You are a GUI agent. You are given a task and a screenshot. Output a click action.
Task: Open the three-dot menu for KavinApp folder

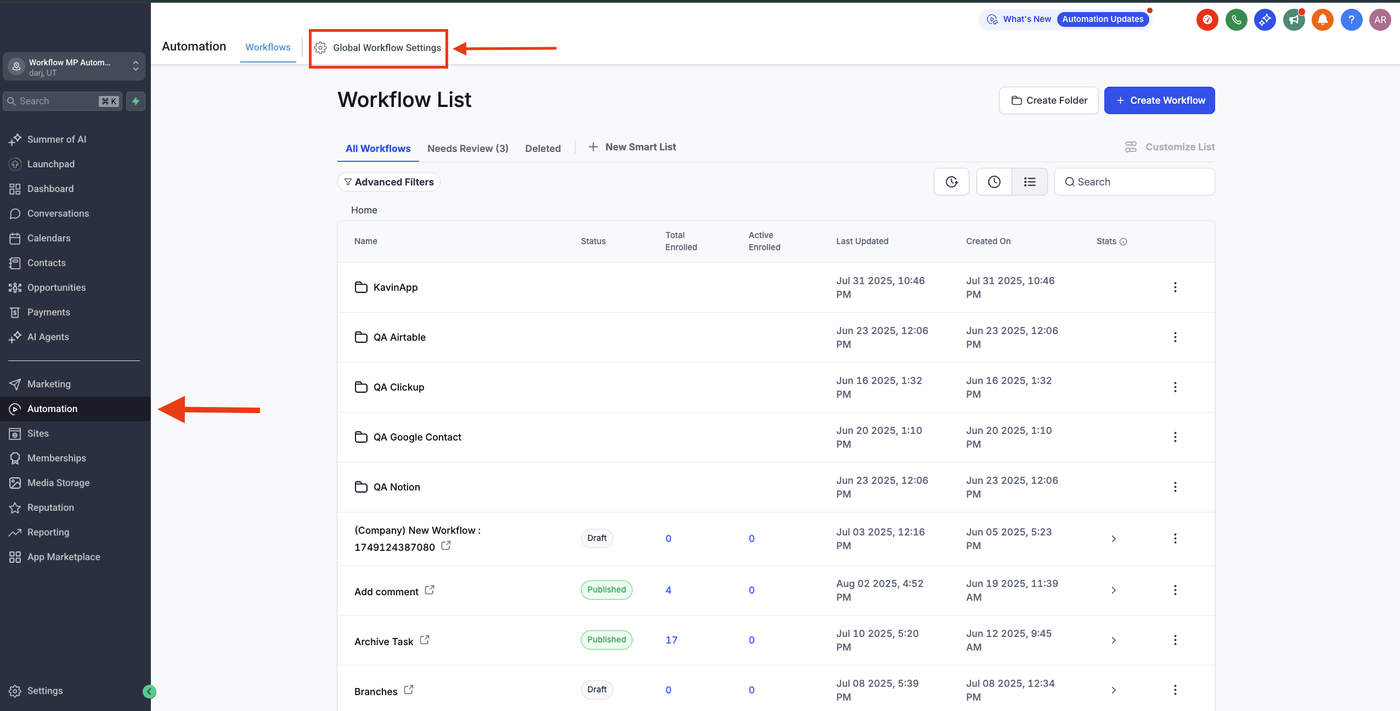1175,287
